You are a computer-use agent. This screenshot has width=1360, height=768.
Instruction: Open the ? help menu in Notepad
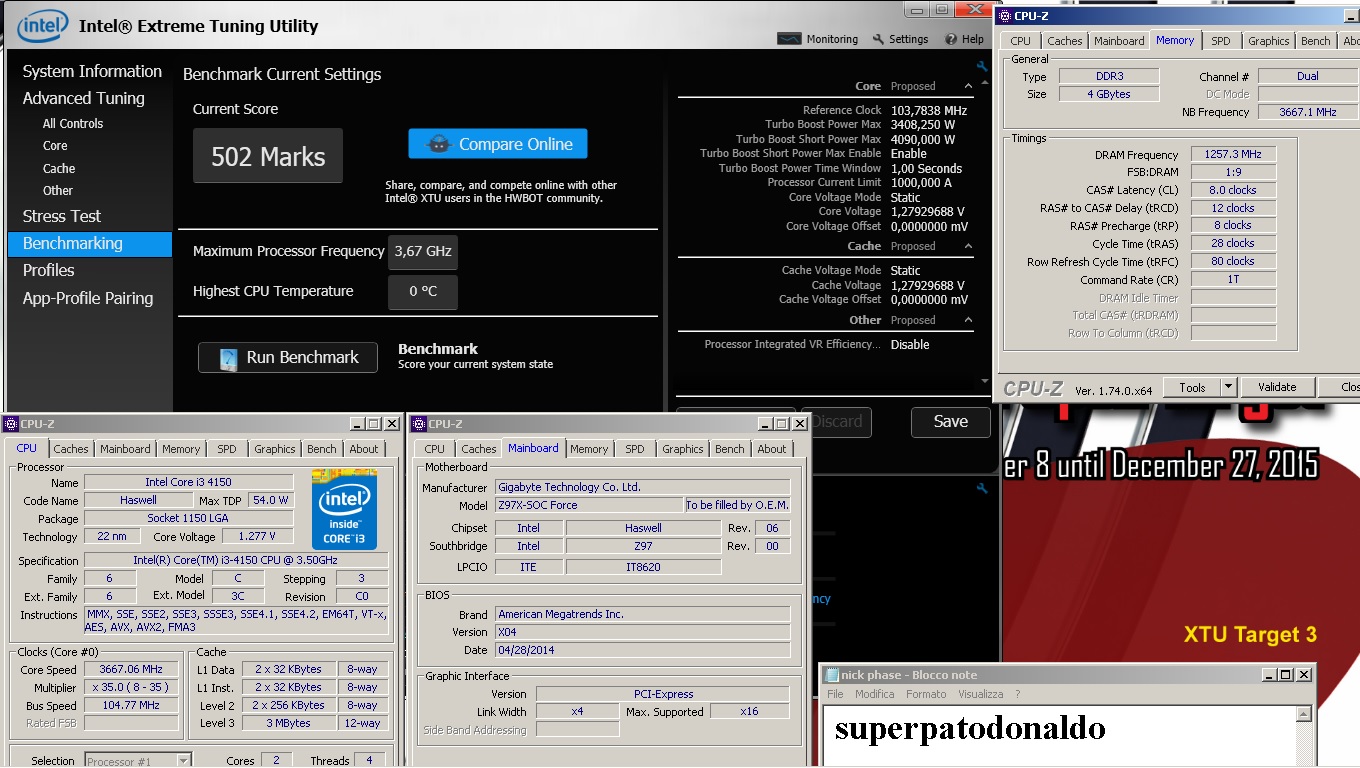coord(1018,694)
